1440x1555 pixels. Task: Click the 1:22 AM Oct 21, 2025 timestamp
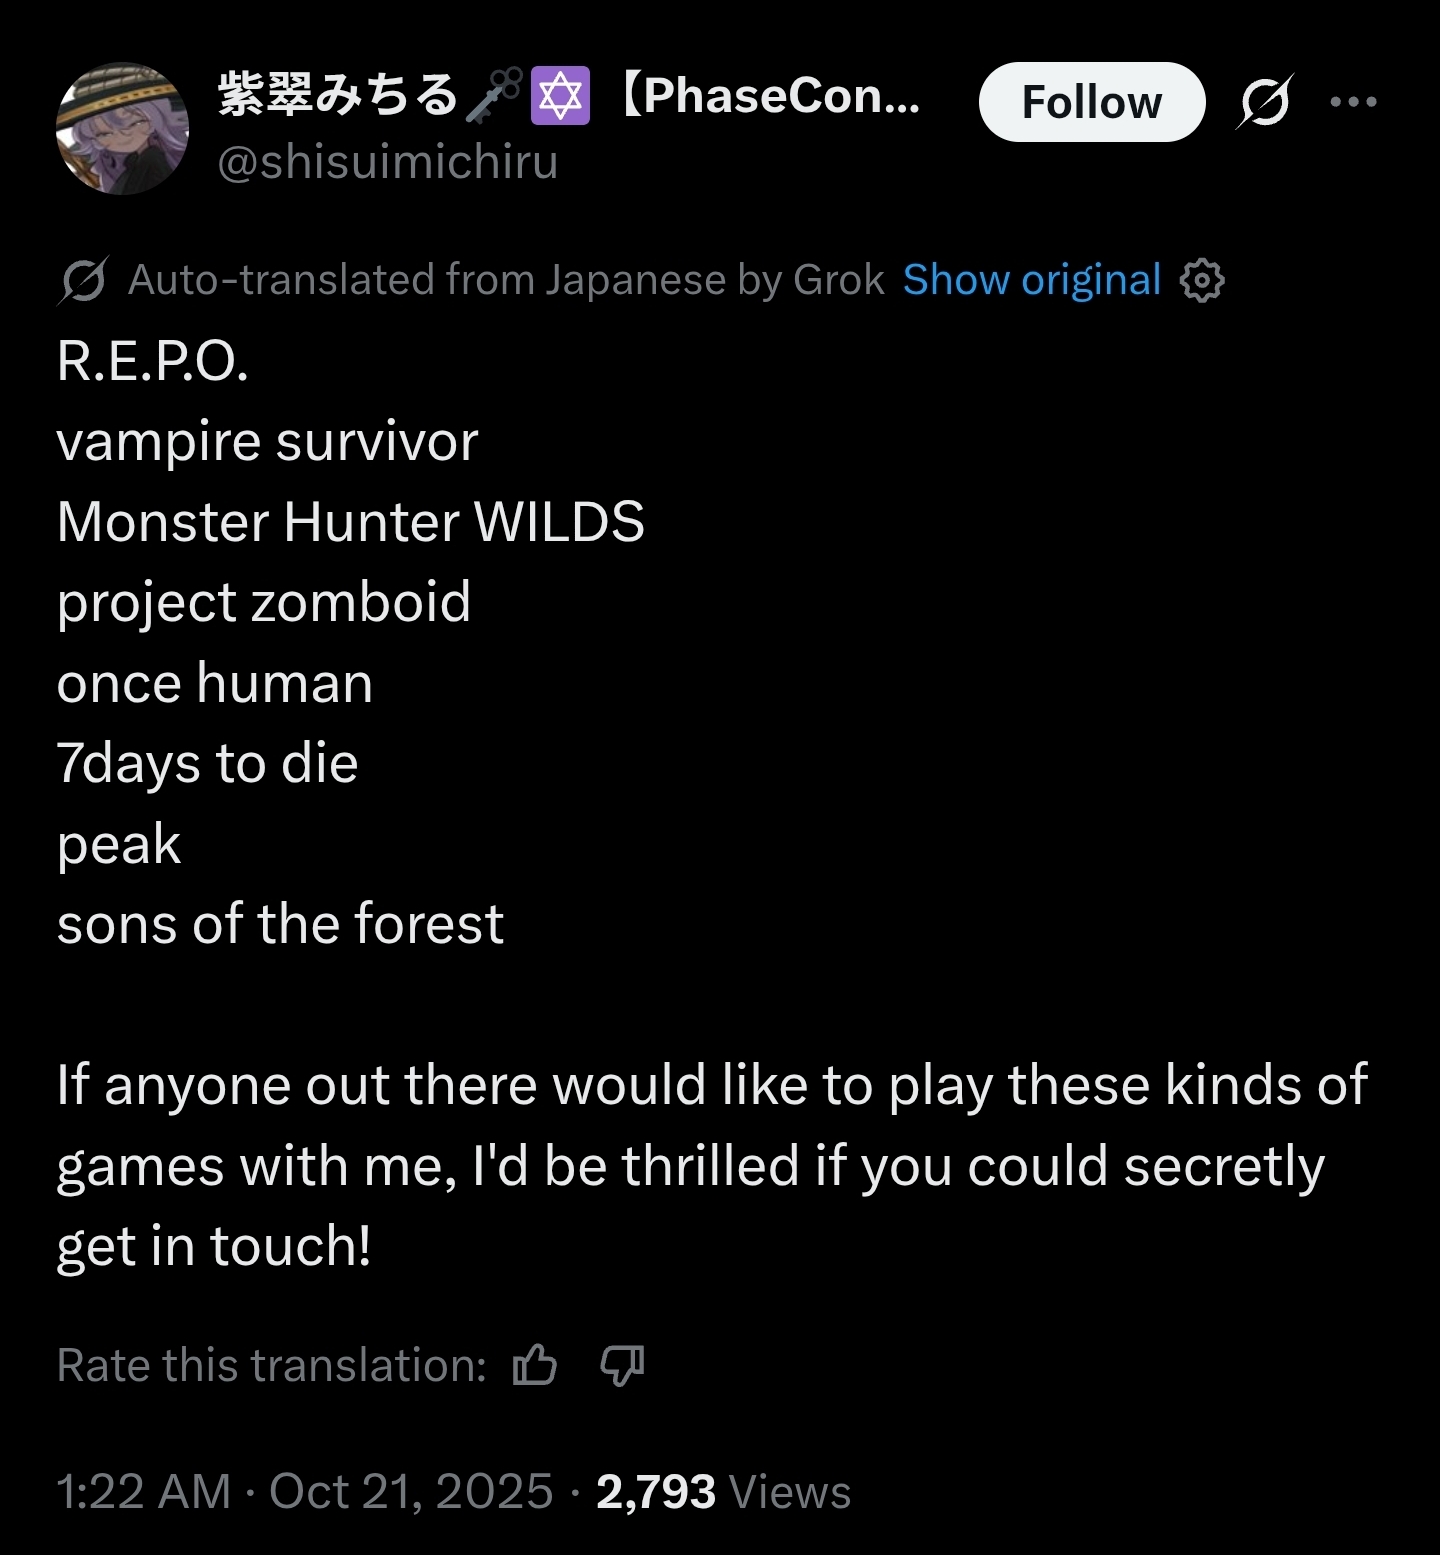305,1491
